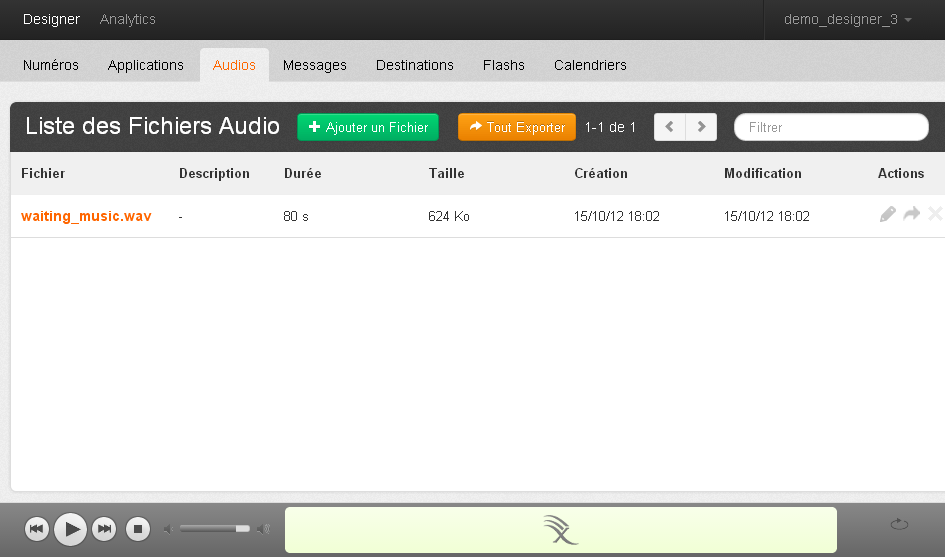Viewport: 945px width, 557px height.
Task: Switch to the Messages tab
Action: [314, 65]
